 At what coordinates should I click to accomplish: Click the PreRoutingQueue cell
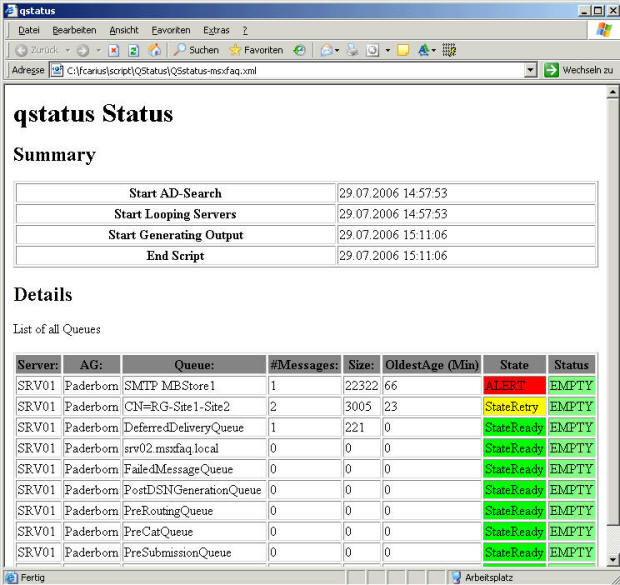194,511
